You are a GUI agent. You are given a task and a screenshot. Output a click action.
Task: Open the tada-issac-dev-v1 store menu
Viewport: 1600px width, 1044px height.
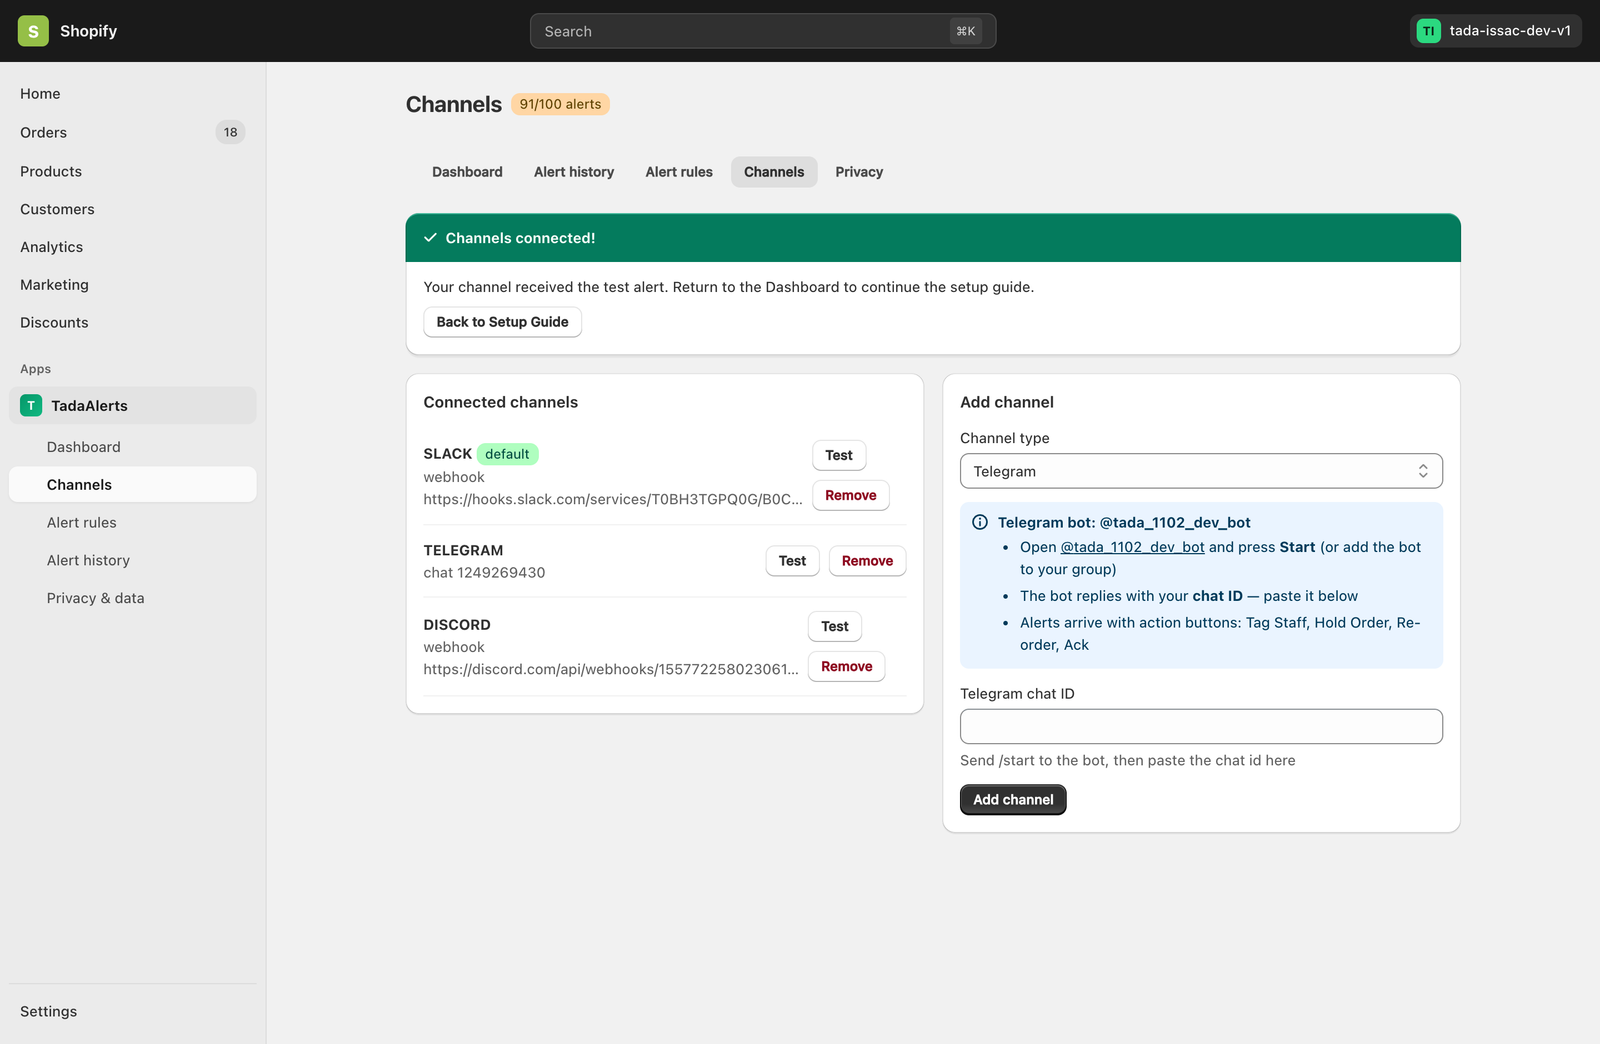(x=1496, y=31)
